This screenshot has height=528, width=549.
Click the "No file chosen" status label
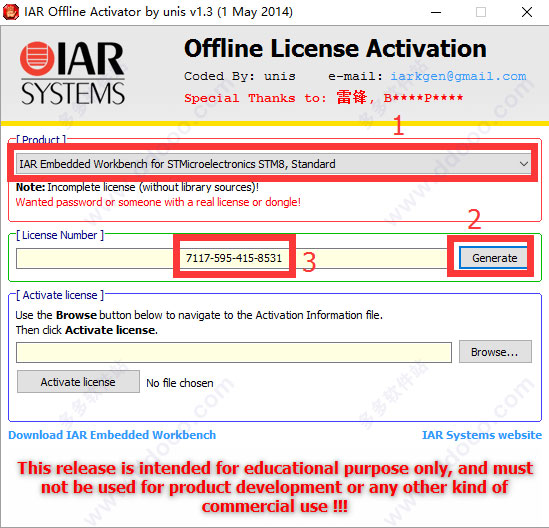pos(180,383)
